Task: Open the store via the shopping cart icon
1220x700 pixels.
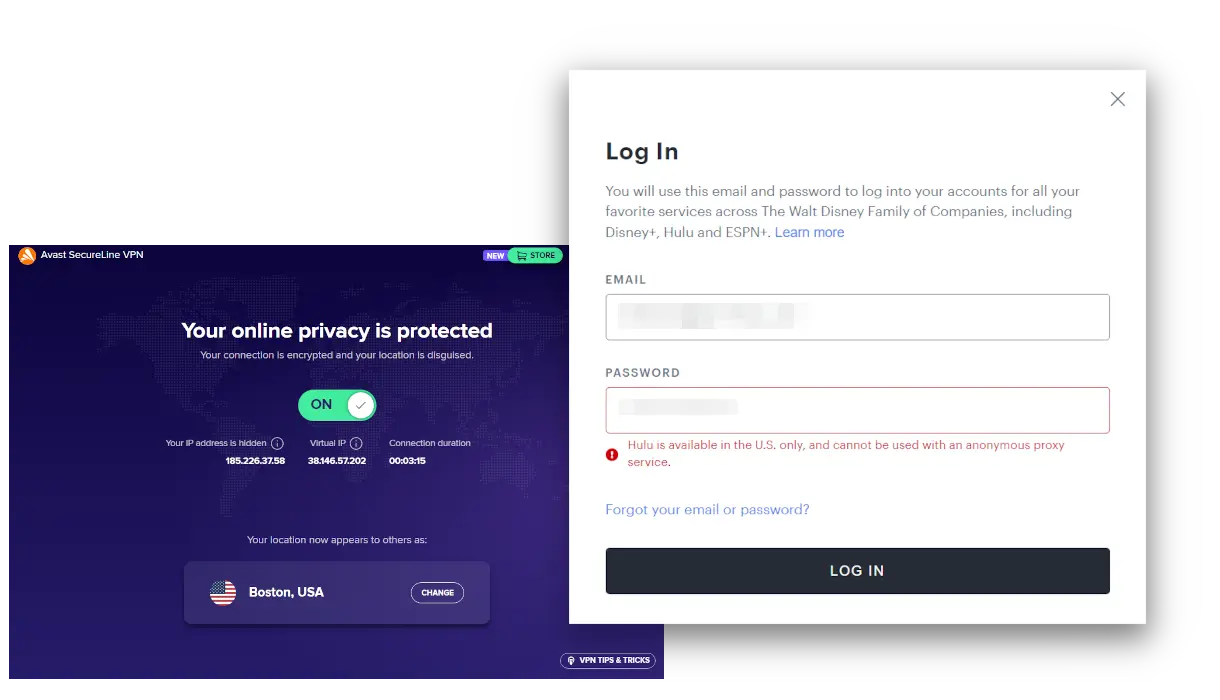Action: 520,255
